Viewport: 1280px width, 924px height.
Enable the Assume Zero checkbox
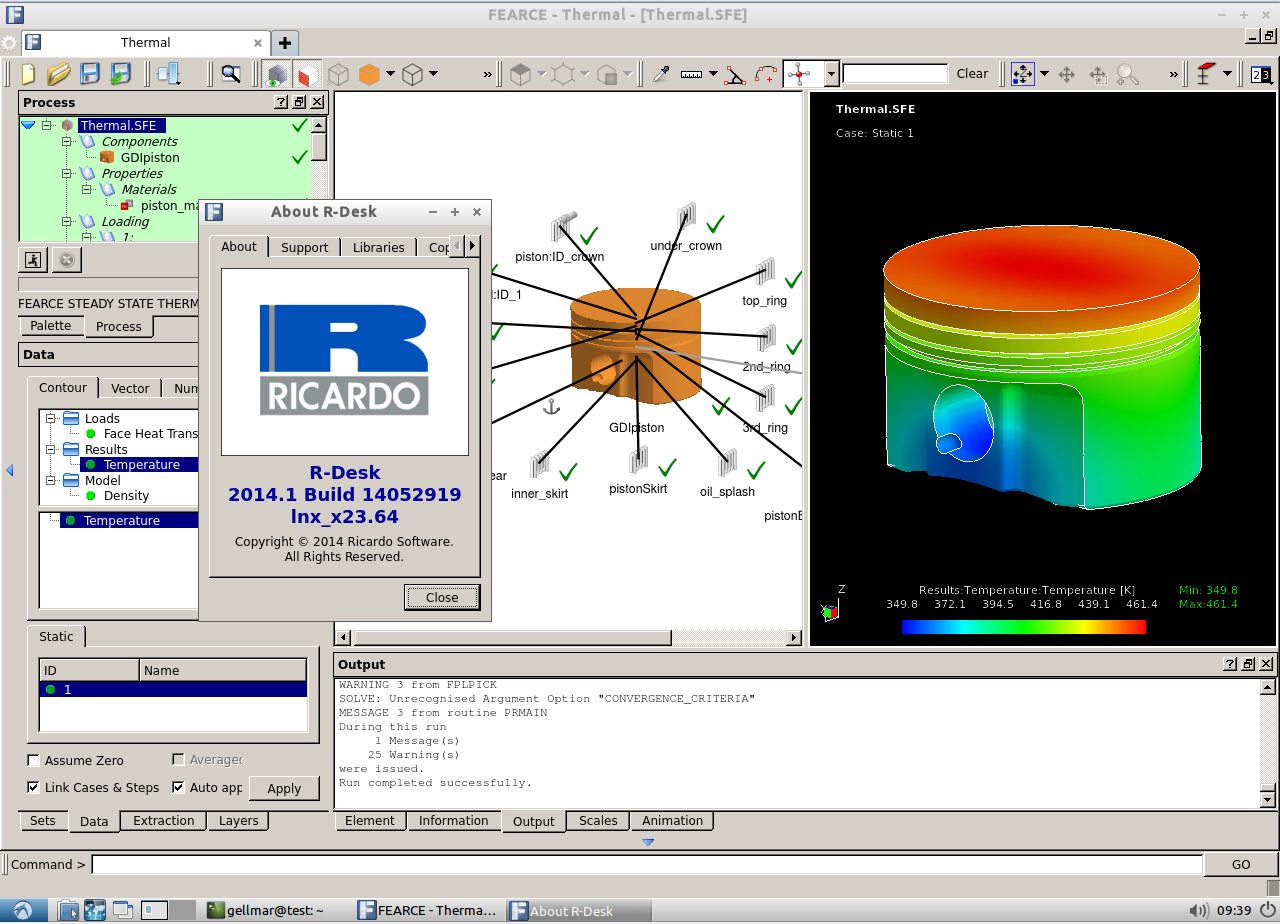(34, 760)
